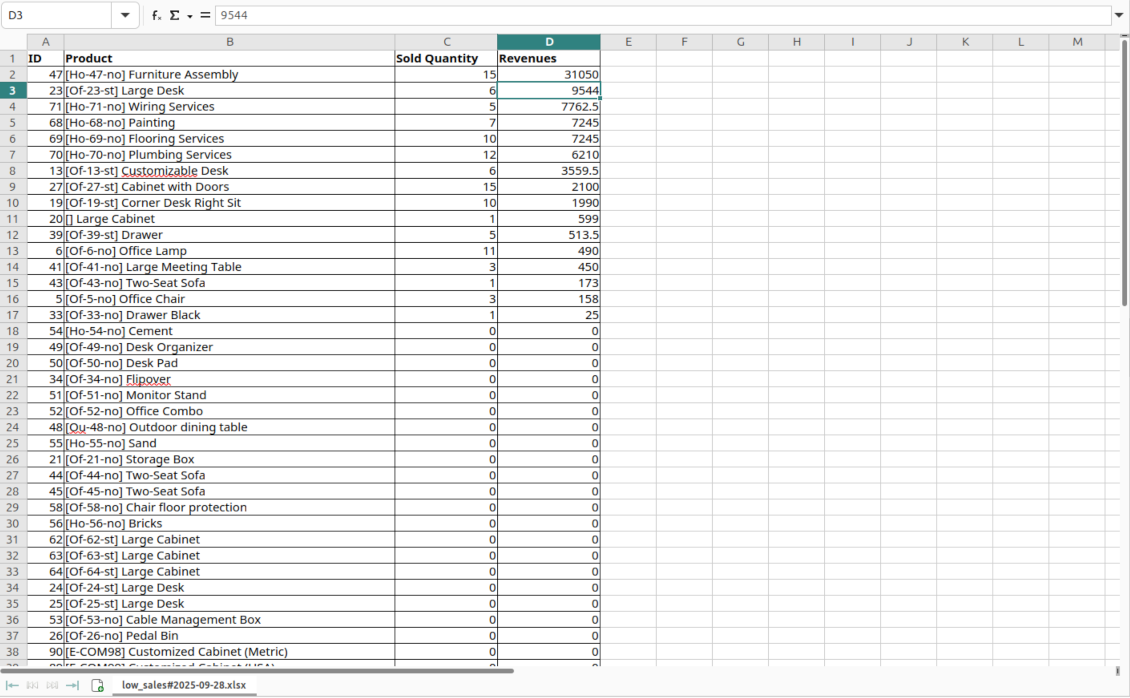Screen dimensions: 1130x698
Task: Click the Formula (=) icon
Action: pos(204,15)
